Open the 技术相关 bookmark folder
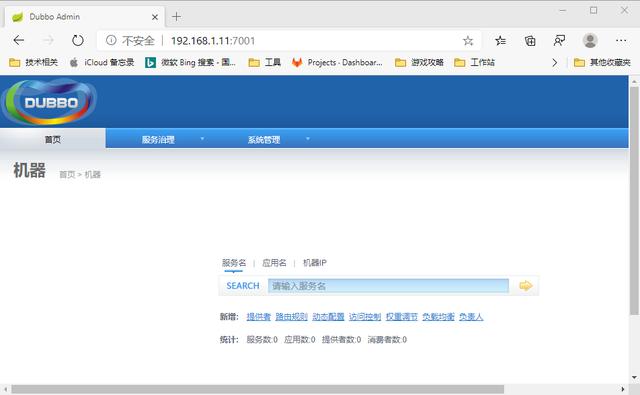640x395 pixels. point(33,62)
